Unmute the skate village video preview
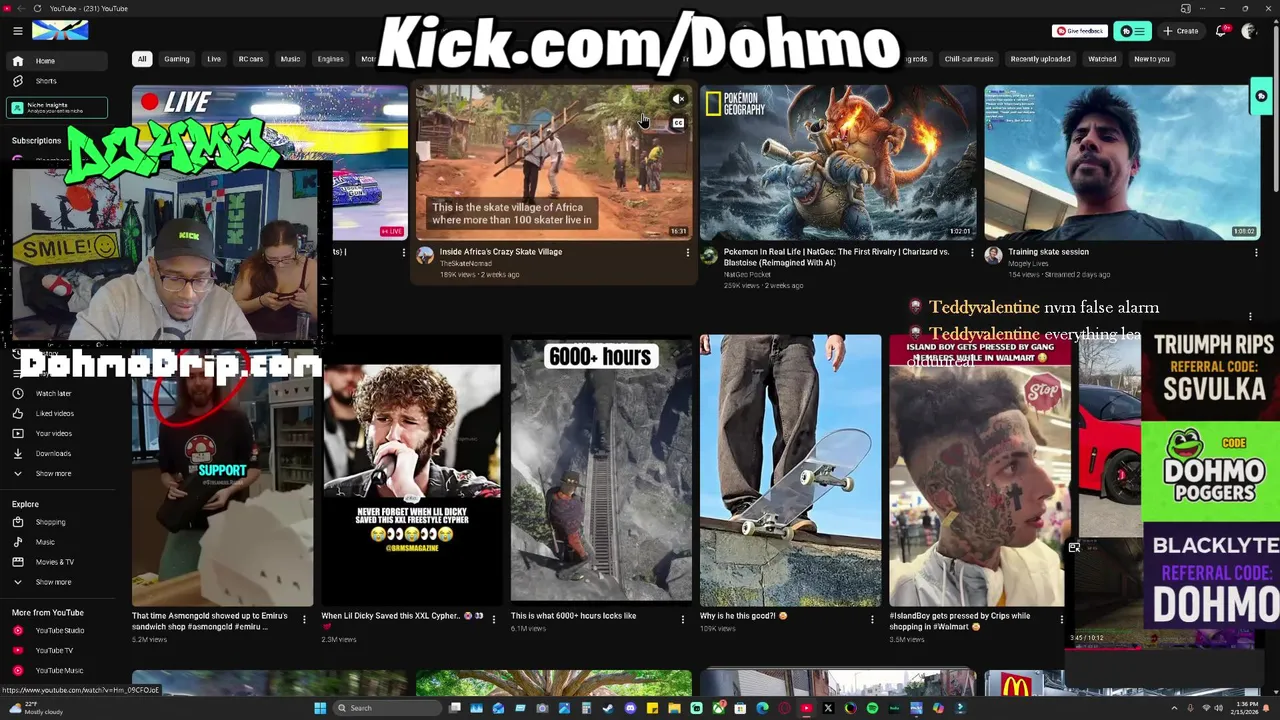The width and height of the screenshot is (1280, 720). tap(678, 99)
